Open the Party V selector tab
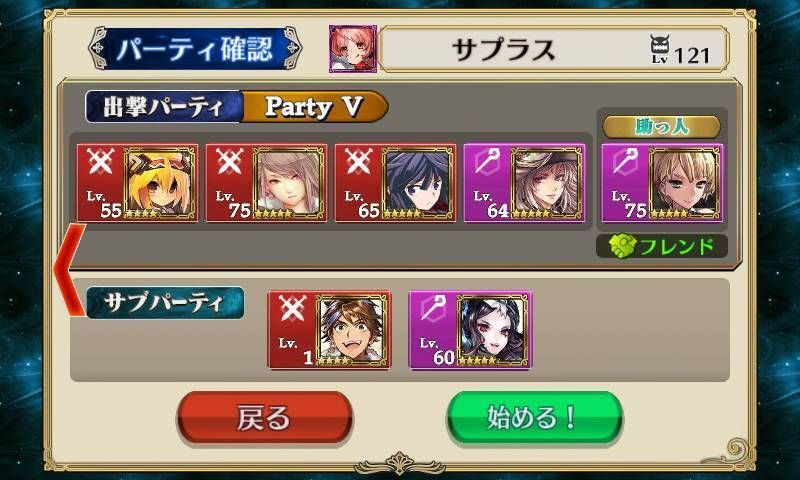800x480 pixels. [314, 107]
